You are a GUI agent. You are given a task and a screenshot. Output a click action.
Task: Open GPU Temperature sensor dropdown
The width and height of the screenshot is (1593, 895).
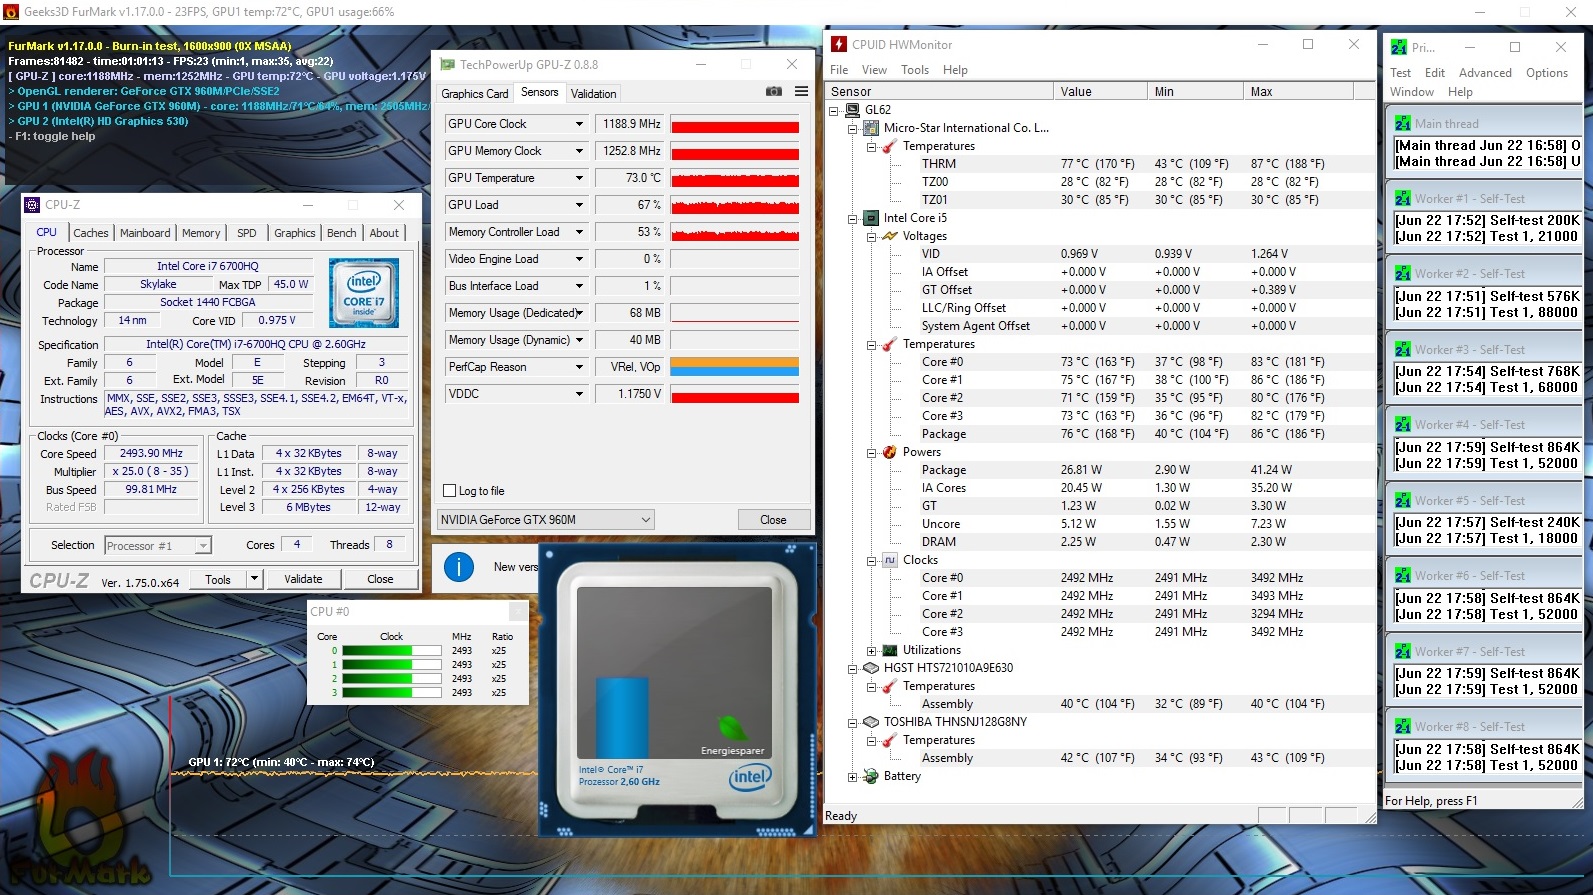coord(579,178)
